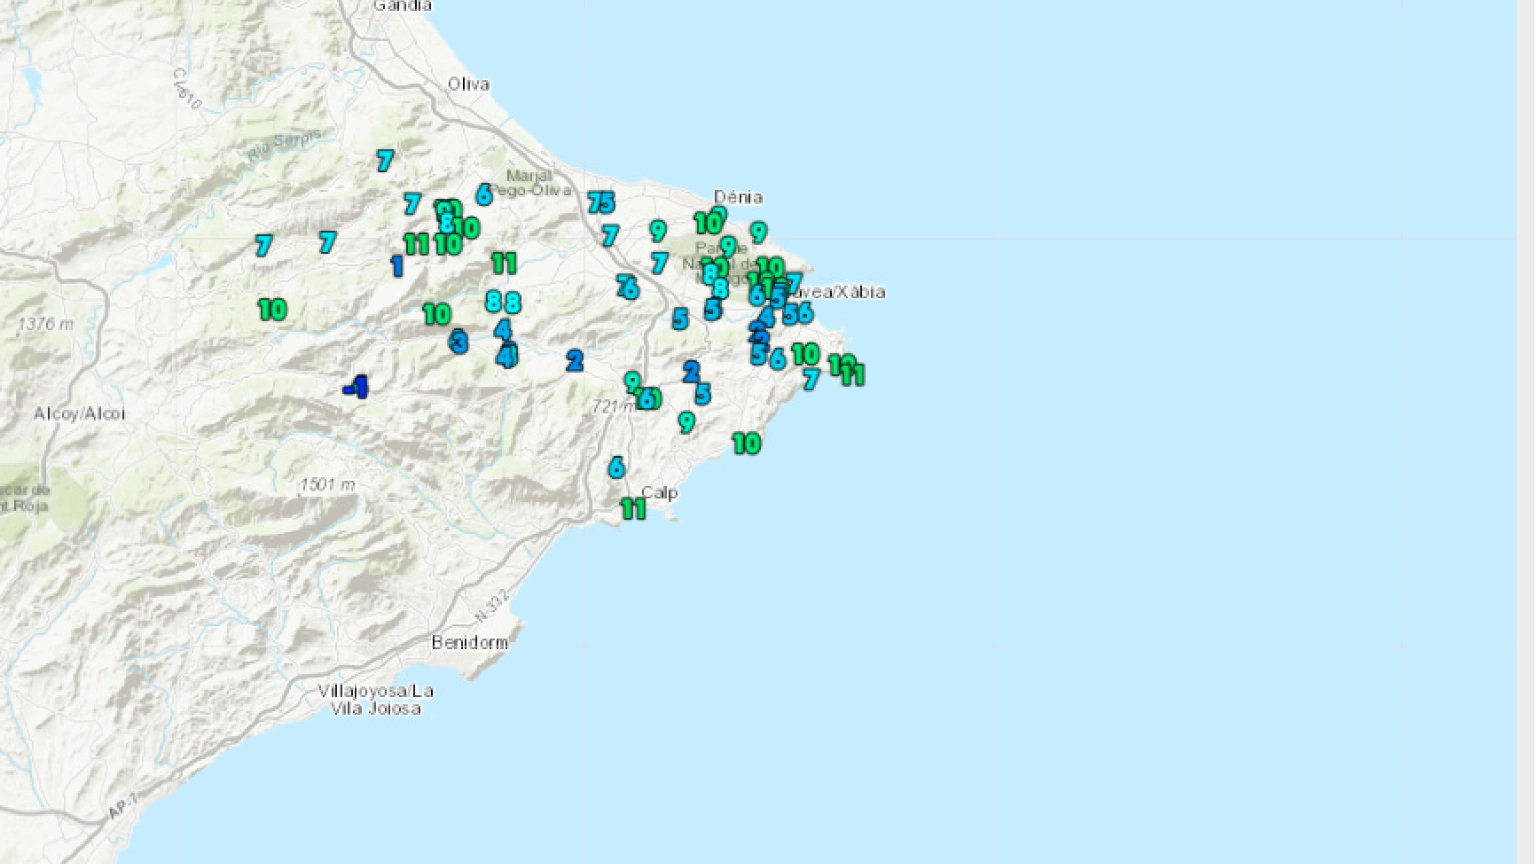
Task: Click the green 10 marker nearest the 1376 m label
Action: coord(272,310)
